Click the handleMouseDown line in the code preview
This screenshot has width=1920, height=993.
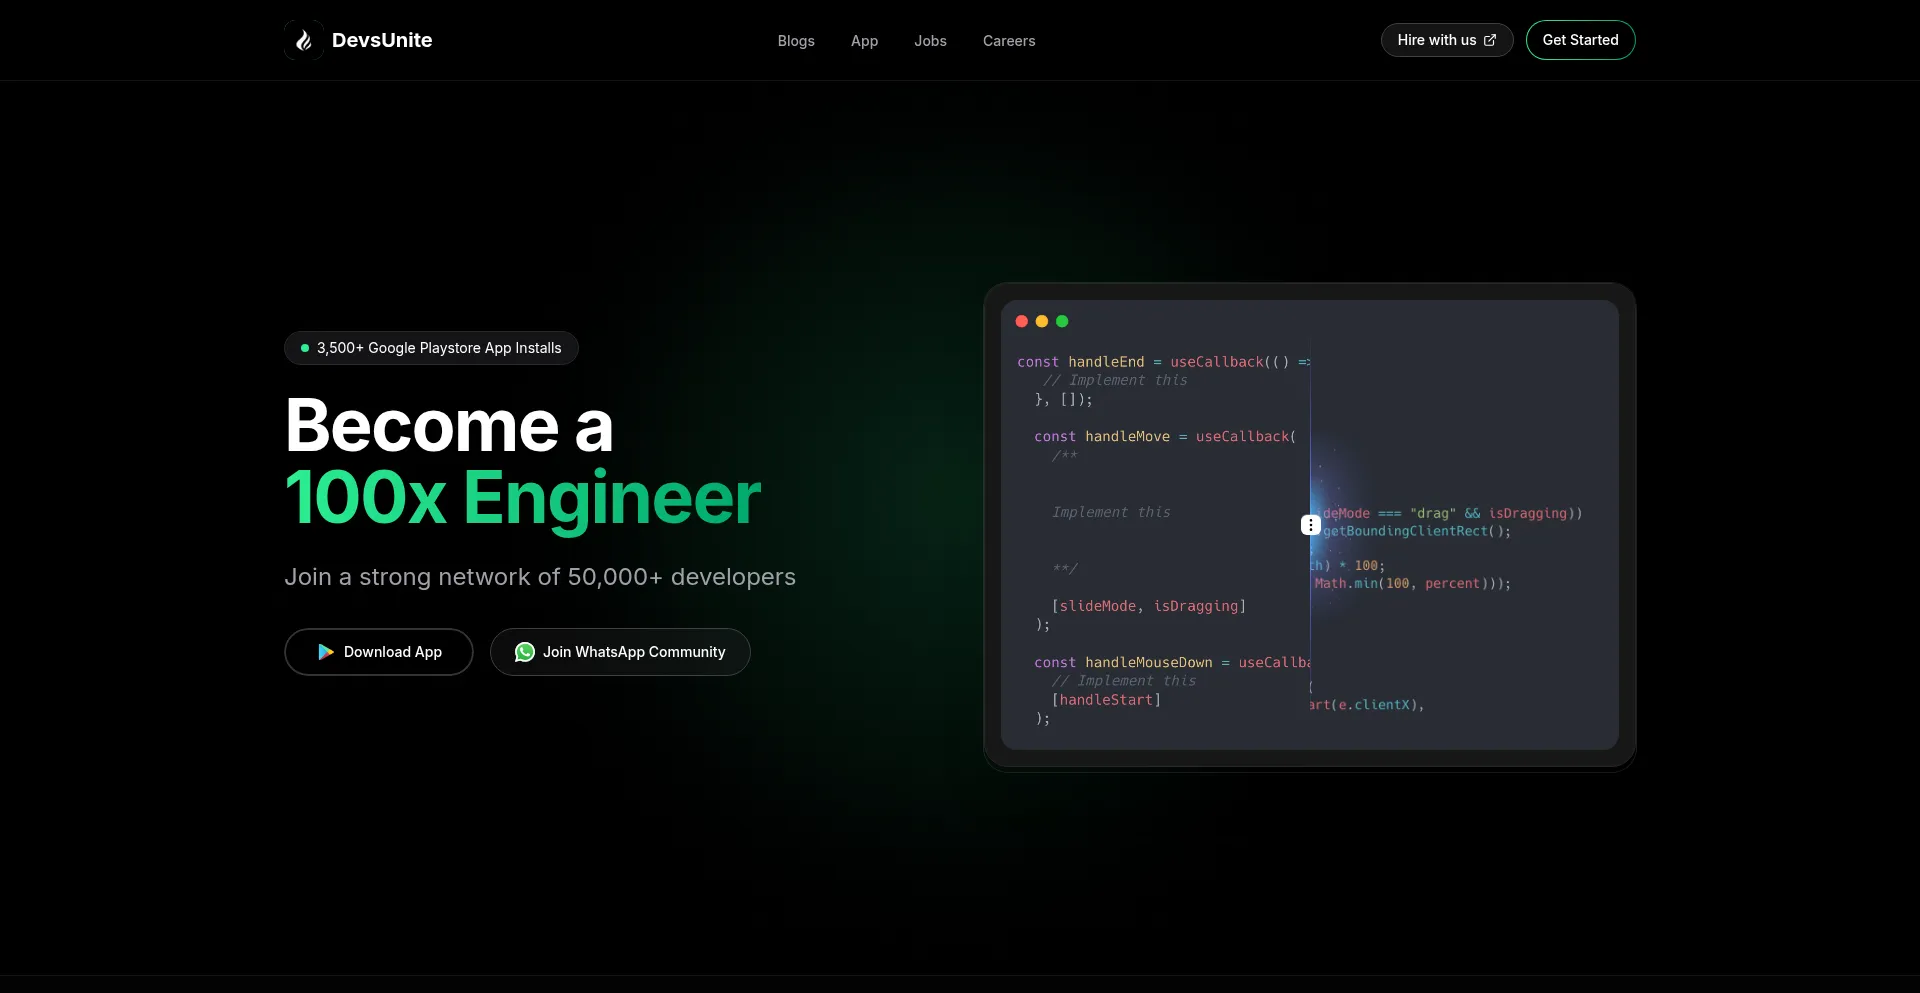point(1150,662)
